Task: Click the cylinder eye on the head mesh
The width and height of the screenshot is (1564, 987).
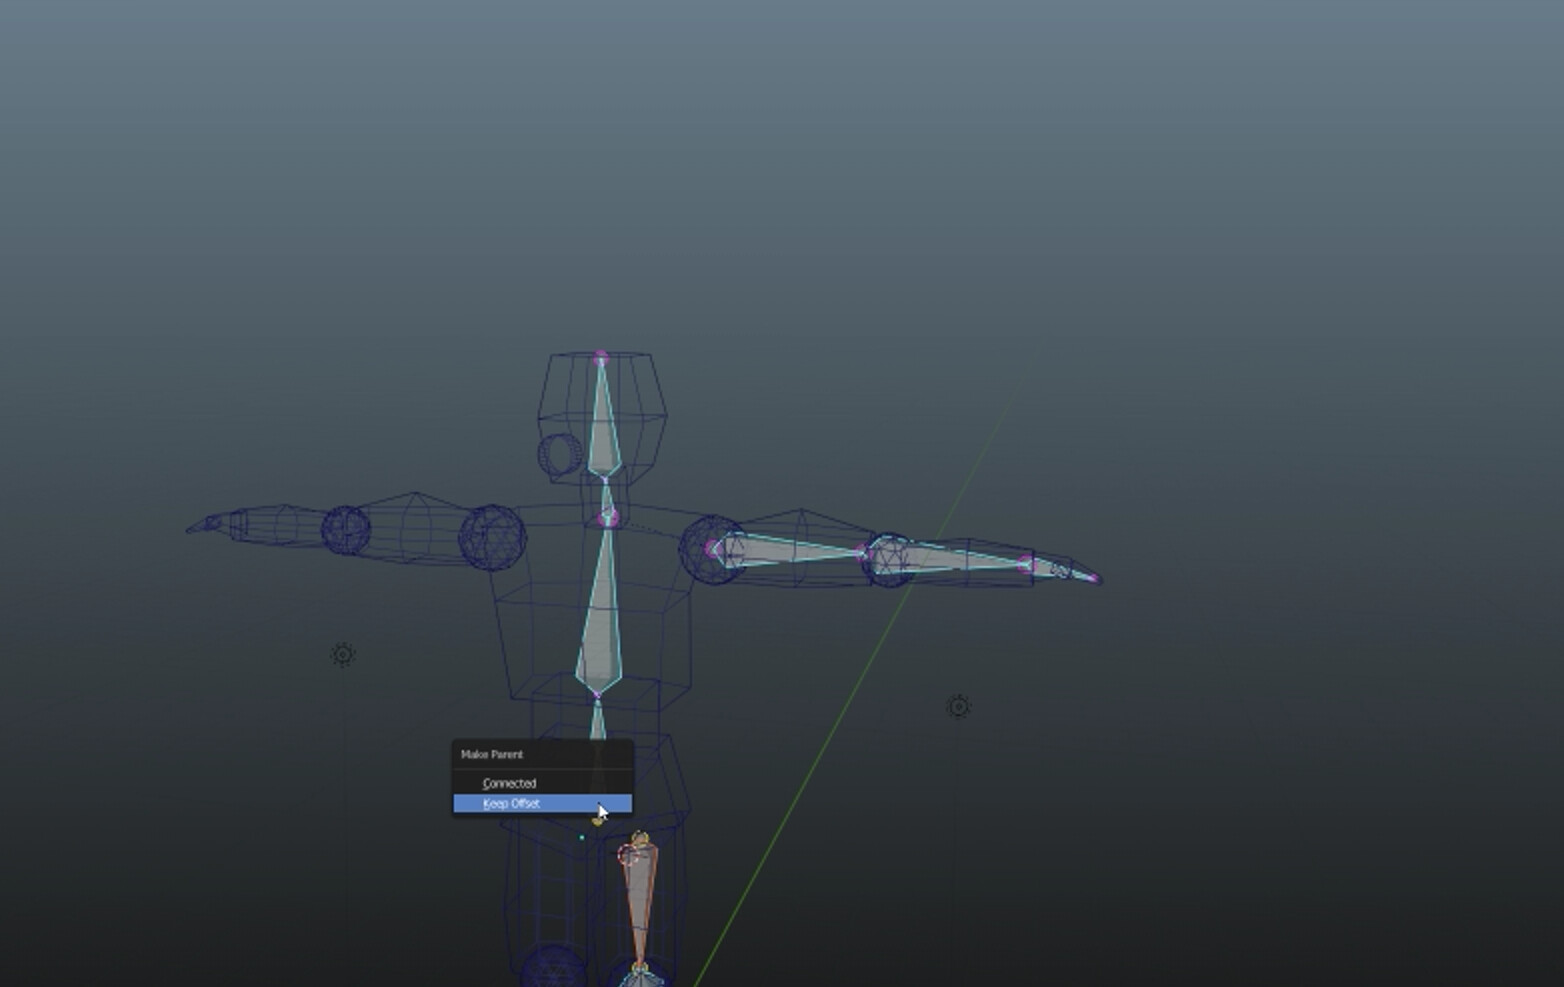Action: [x=559, y=456]
